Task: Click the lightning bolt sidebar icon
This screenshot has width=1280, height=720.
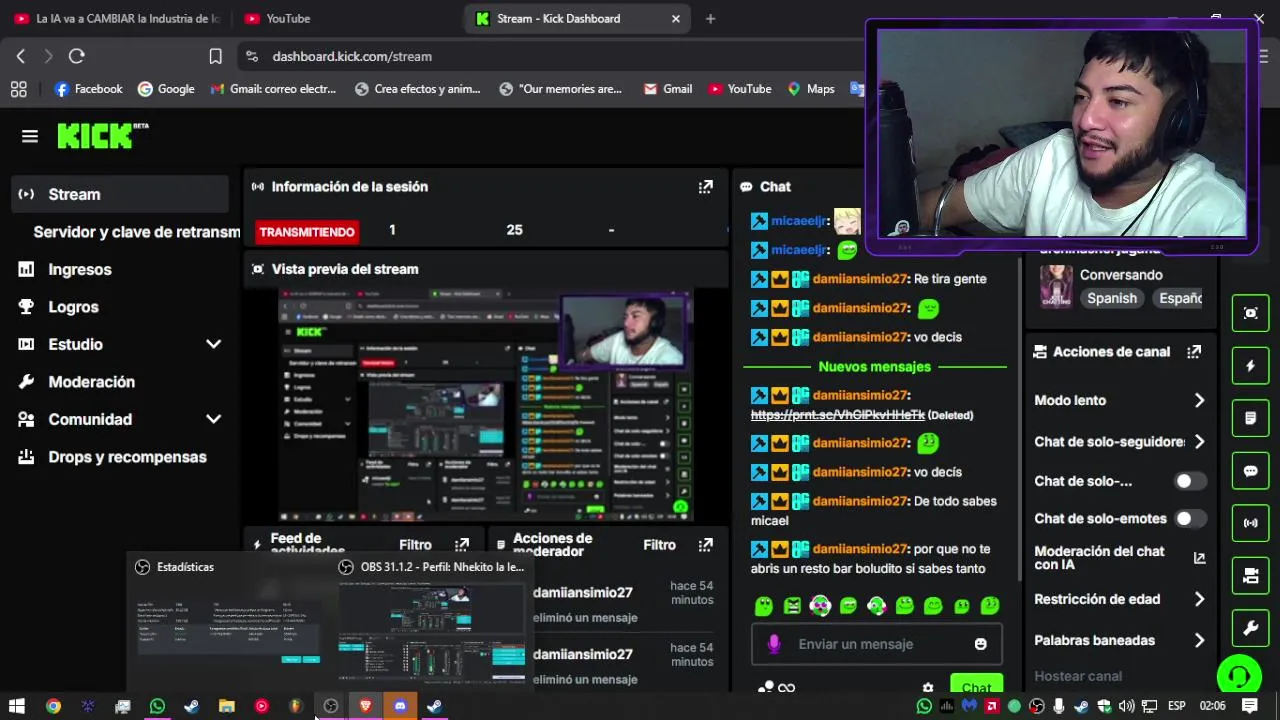Action: 1250,366
